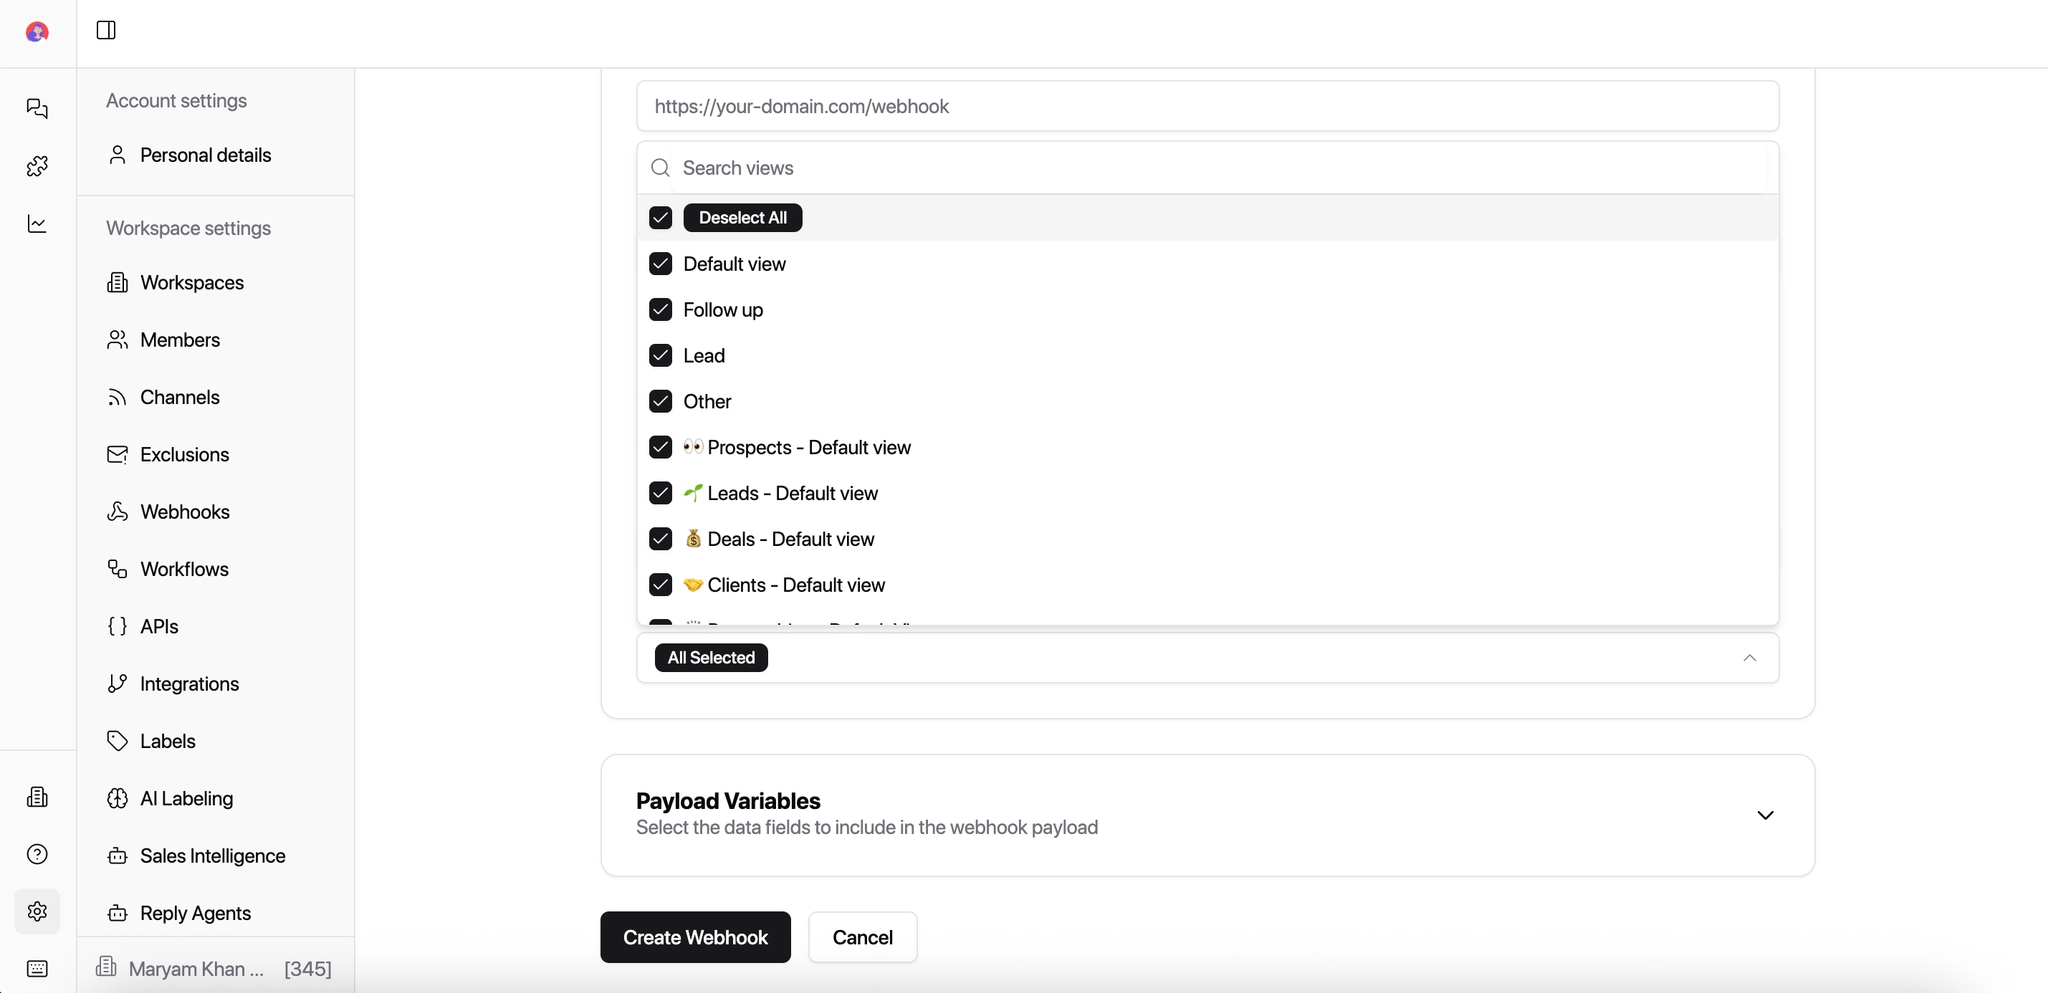This screenshot has height=993, width=2048.
Task: Collapse the views list via the chevron
Action: [1749, 657]
